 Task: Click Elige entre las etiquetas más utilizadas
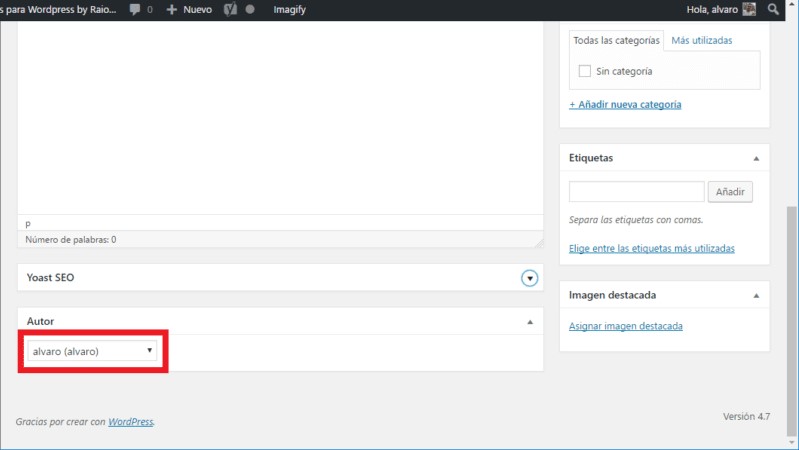point(651,248)
